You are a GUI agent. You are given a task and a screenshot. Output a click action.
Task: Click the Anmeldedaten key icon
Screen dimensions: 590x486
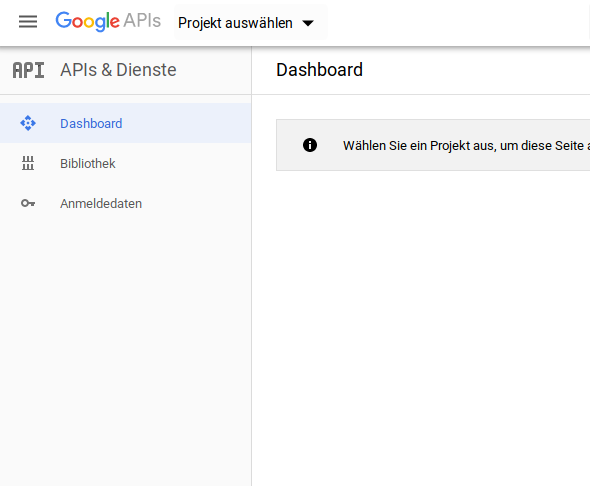(28, 204)
